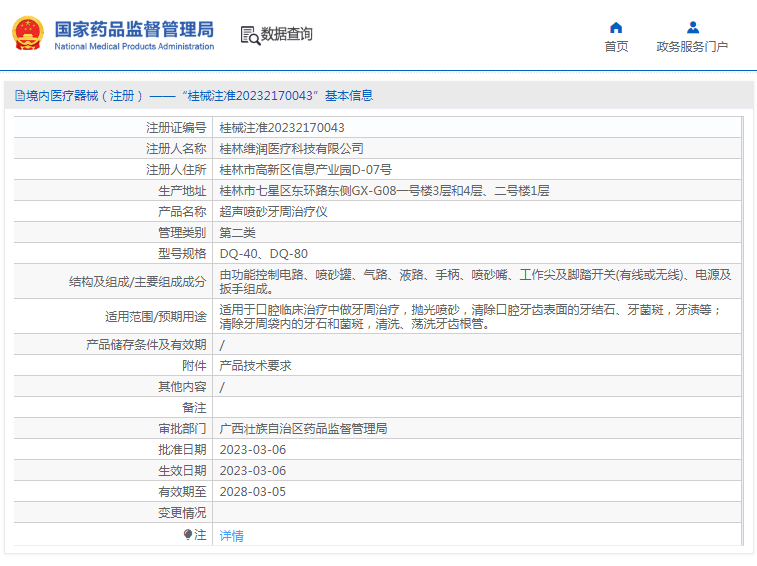Click the 结构及组成 description text

[x=476, y=282]
